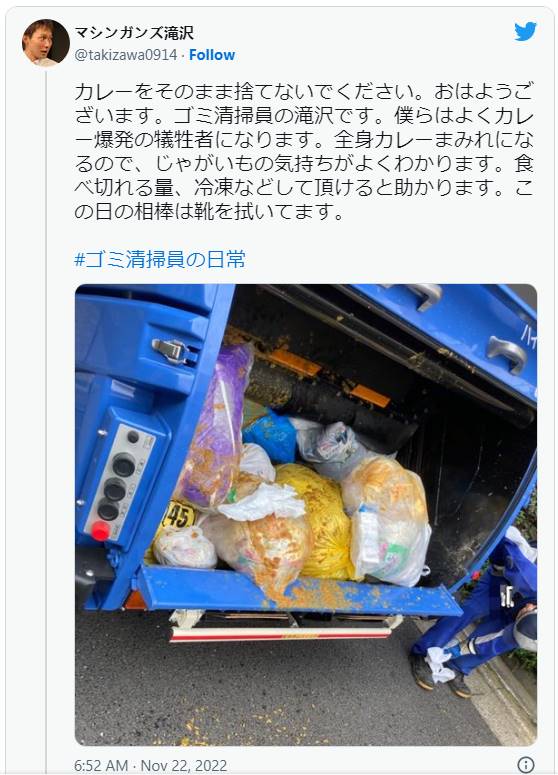
Task: Click the Twitter bird logo icon
Action: point(525,32)
